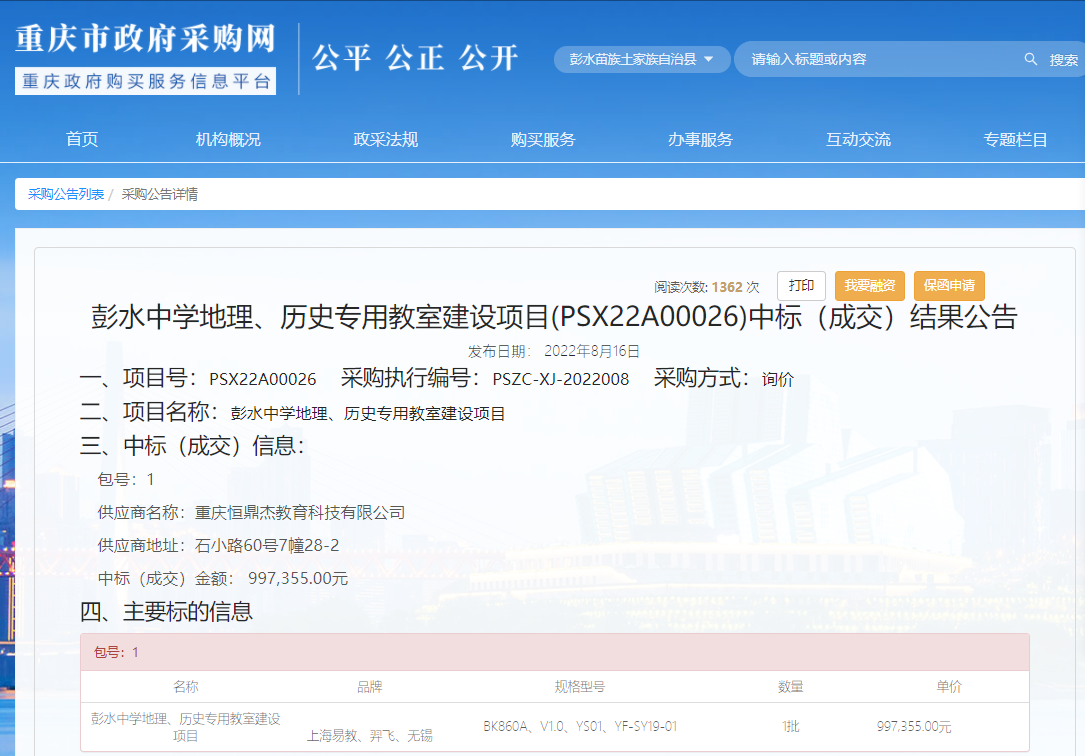1085x756 pixels.
Task: Click the 重庆政府购买服务信息平台 banner
Action: pos(145,81)
